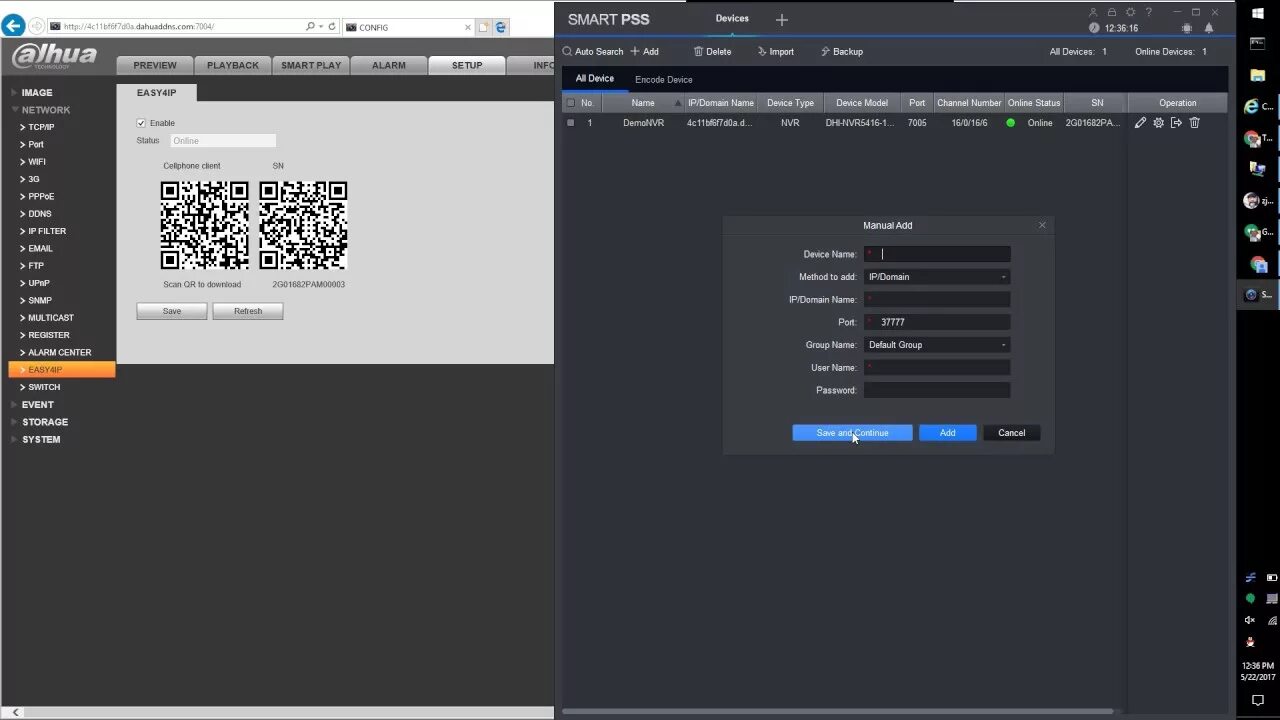Open File Explorer from the taskbar
The height and width of the screenshot is (720, 1280).
click(x=1258, y=75)
